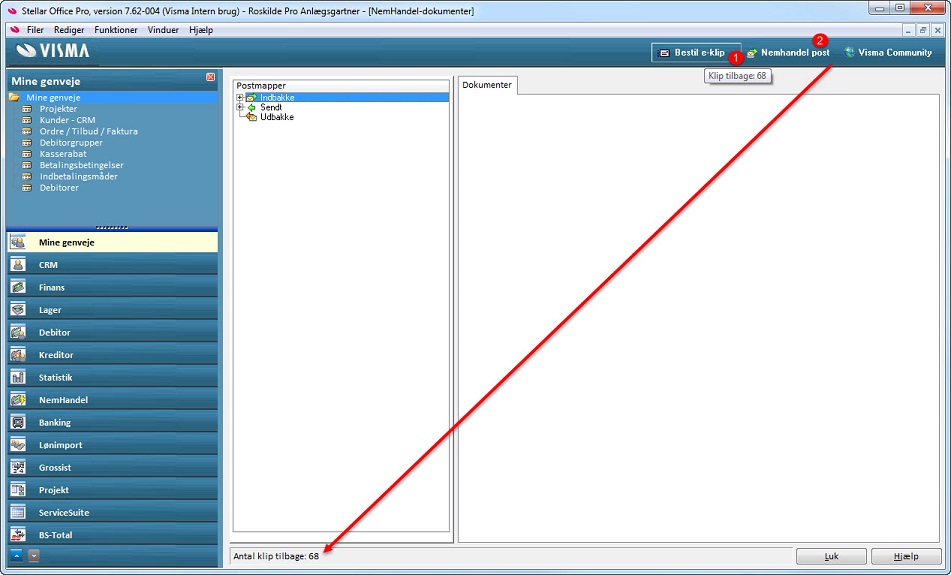Click the navigation down arrow button

click(x=34, y=555)
